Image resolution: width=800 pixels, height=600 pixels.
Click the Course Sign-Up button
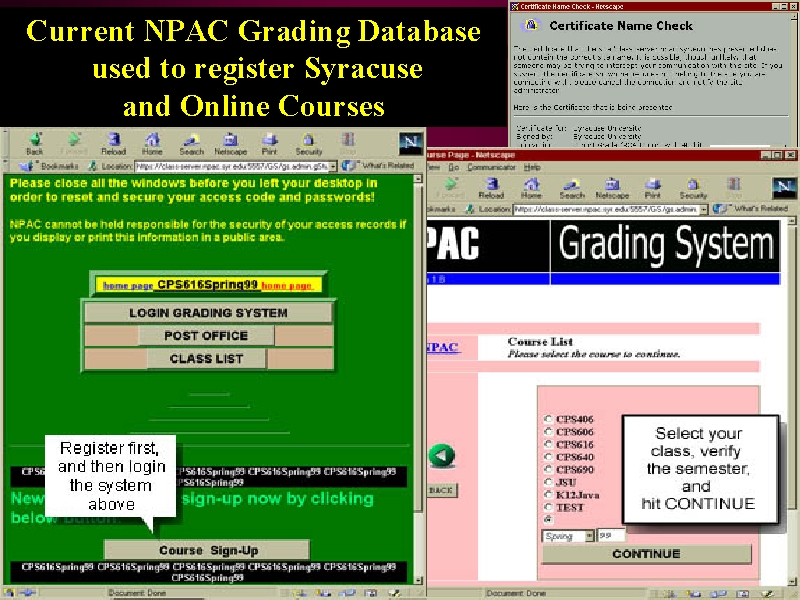(x=207, y=550)
